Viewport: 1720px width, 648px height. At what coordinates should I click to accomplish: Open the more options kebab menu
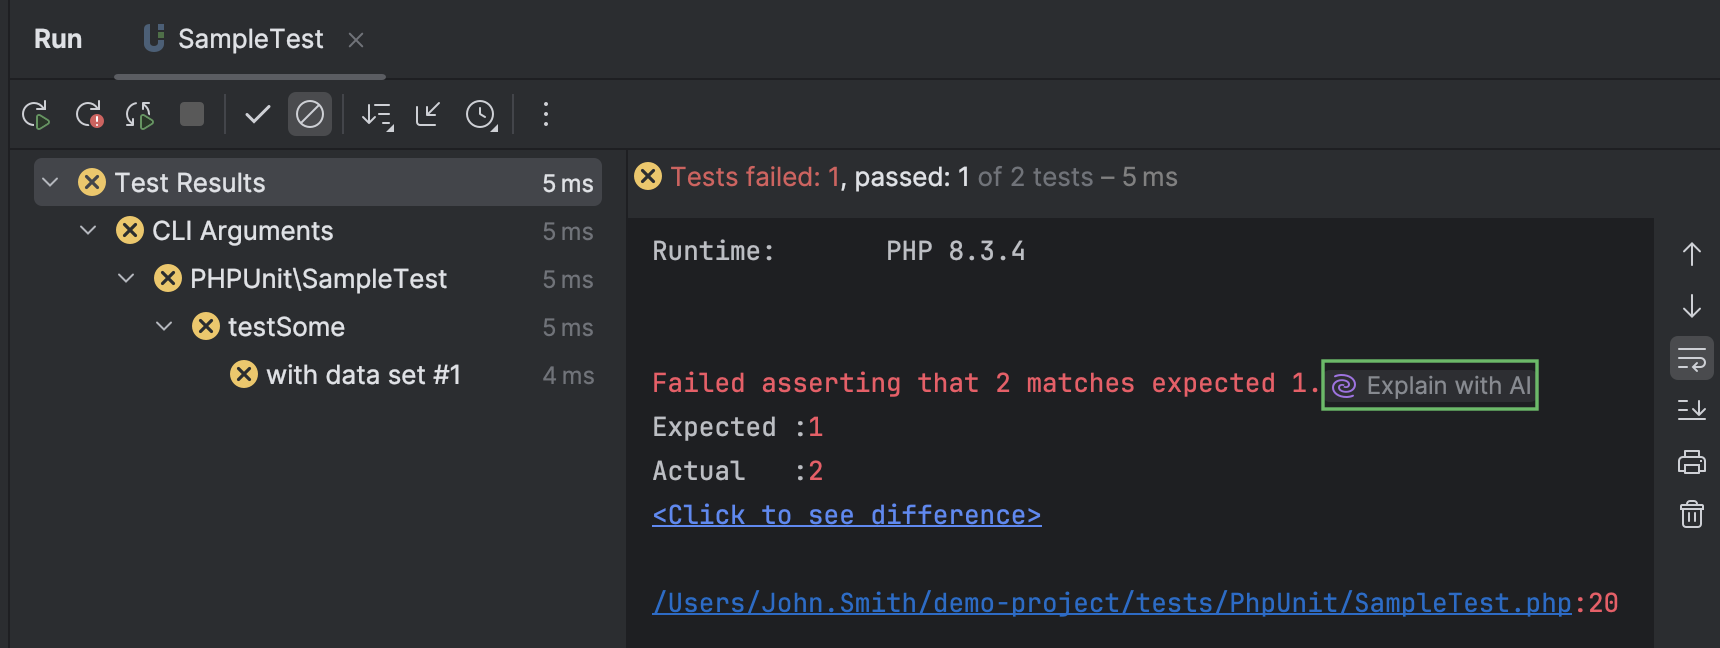tap(546, 114)
